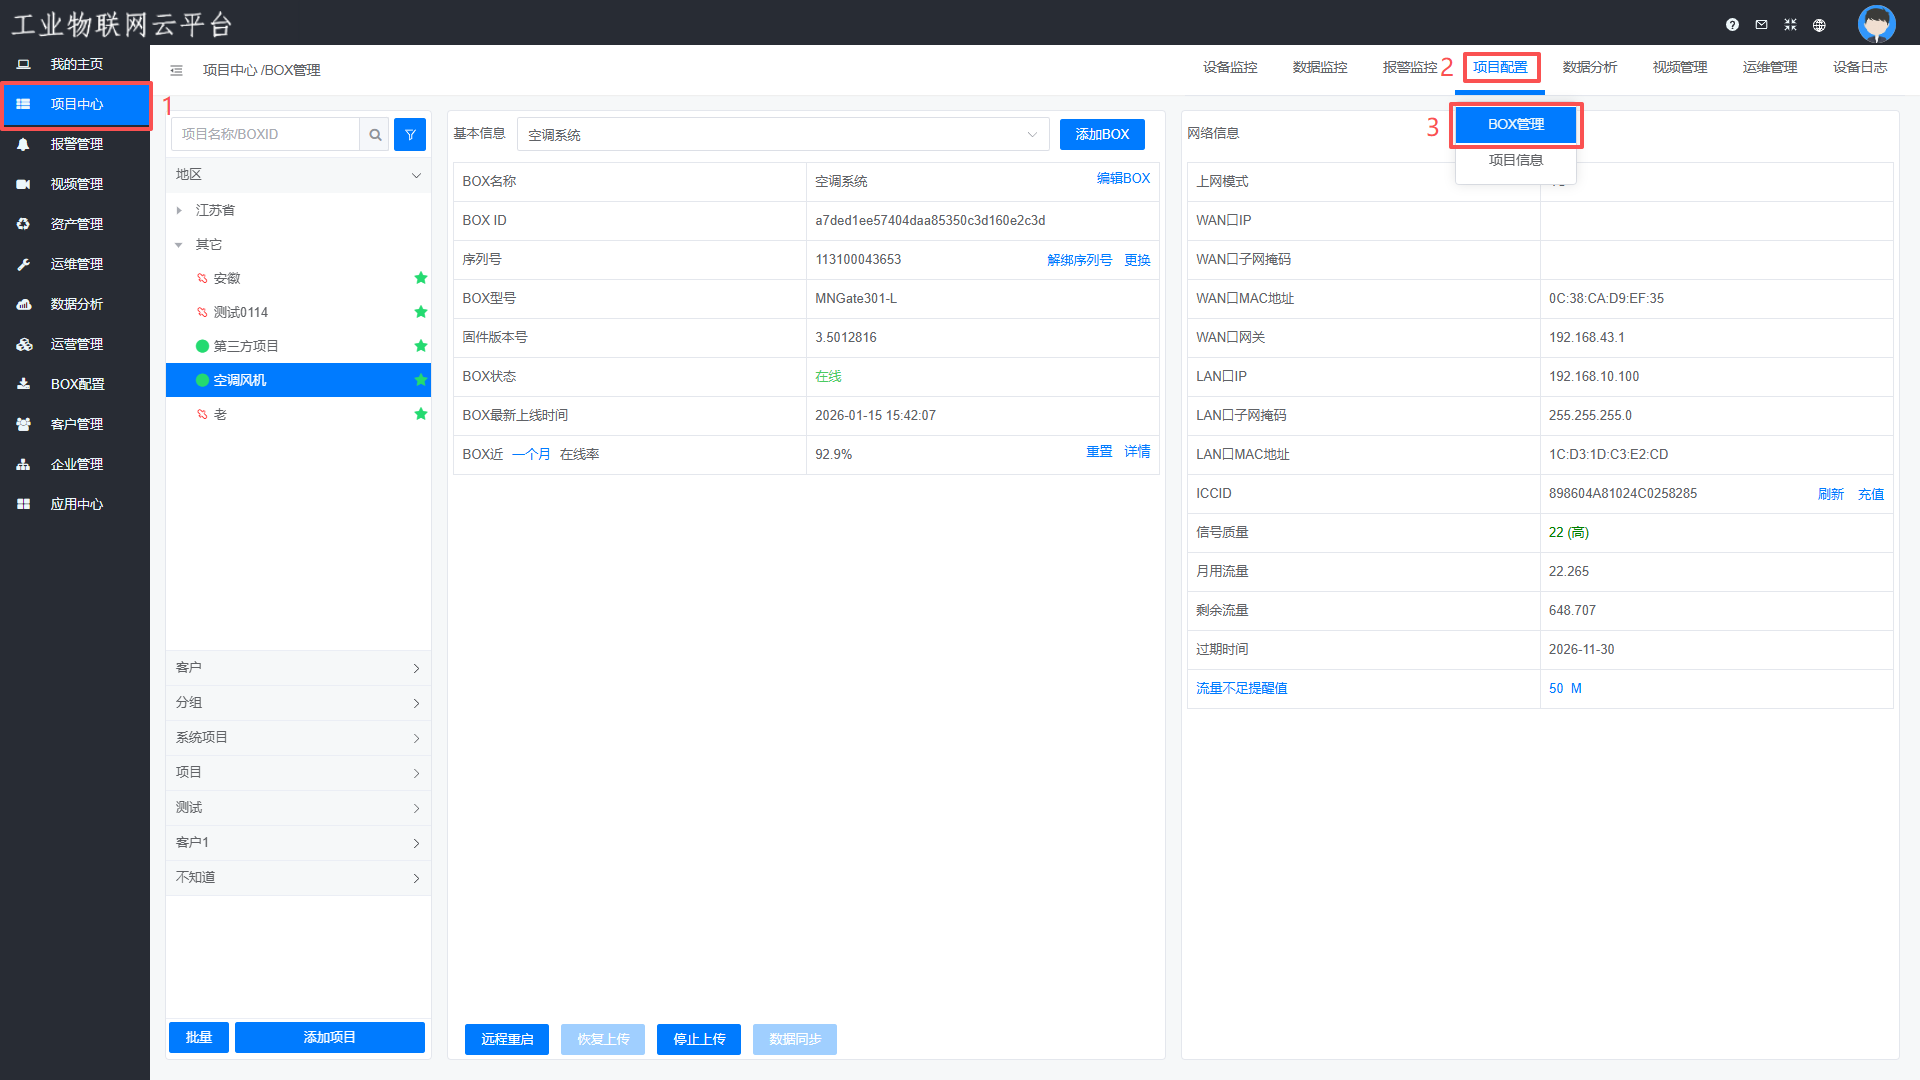The image size is (1920, 1080).
Task: Switch to the 数据分析 top tab
Action: coord(1589,67)
